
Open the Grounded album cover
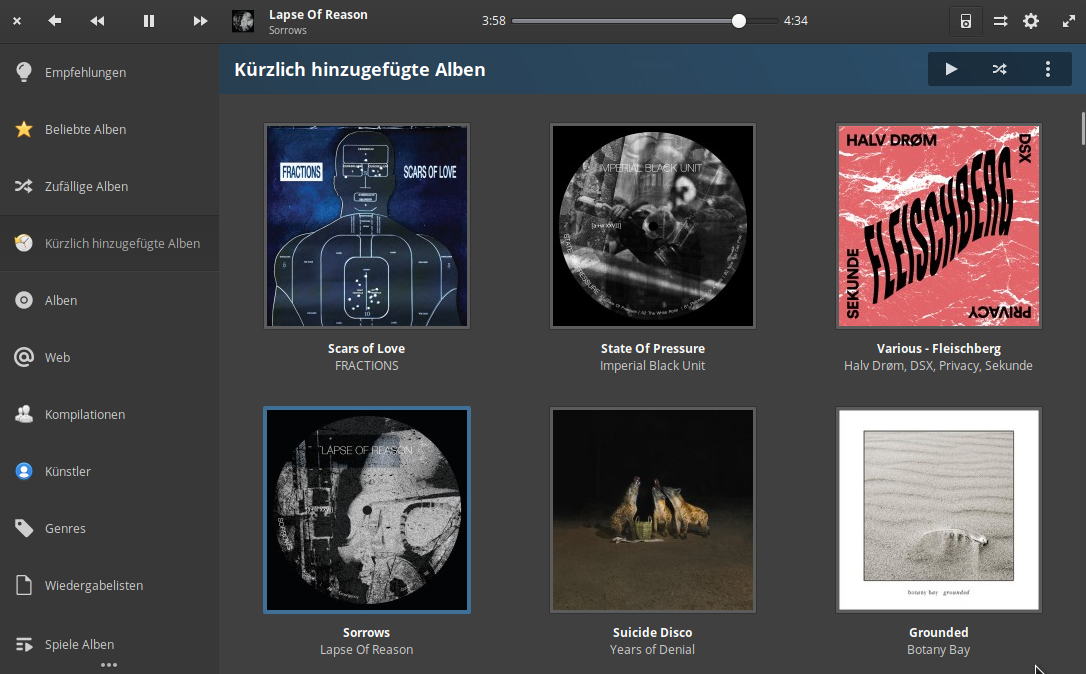point(938,510)
